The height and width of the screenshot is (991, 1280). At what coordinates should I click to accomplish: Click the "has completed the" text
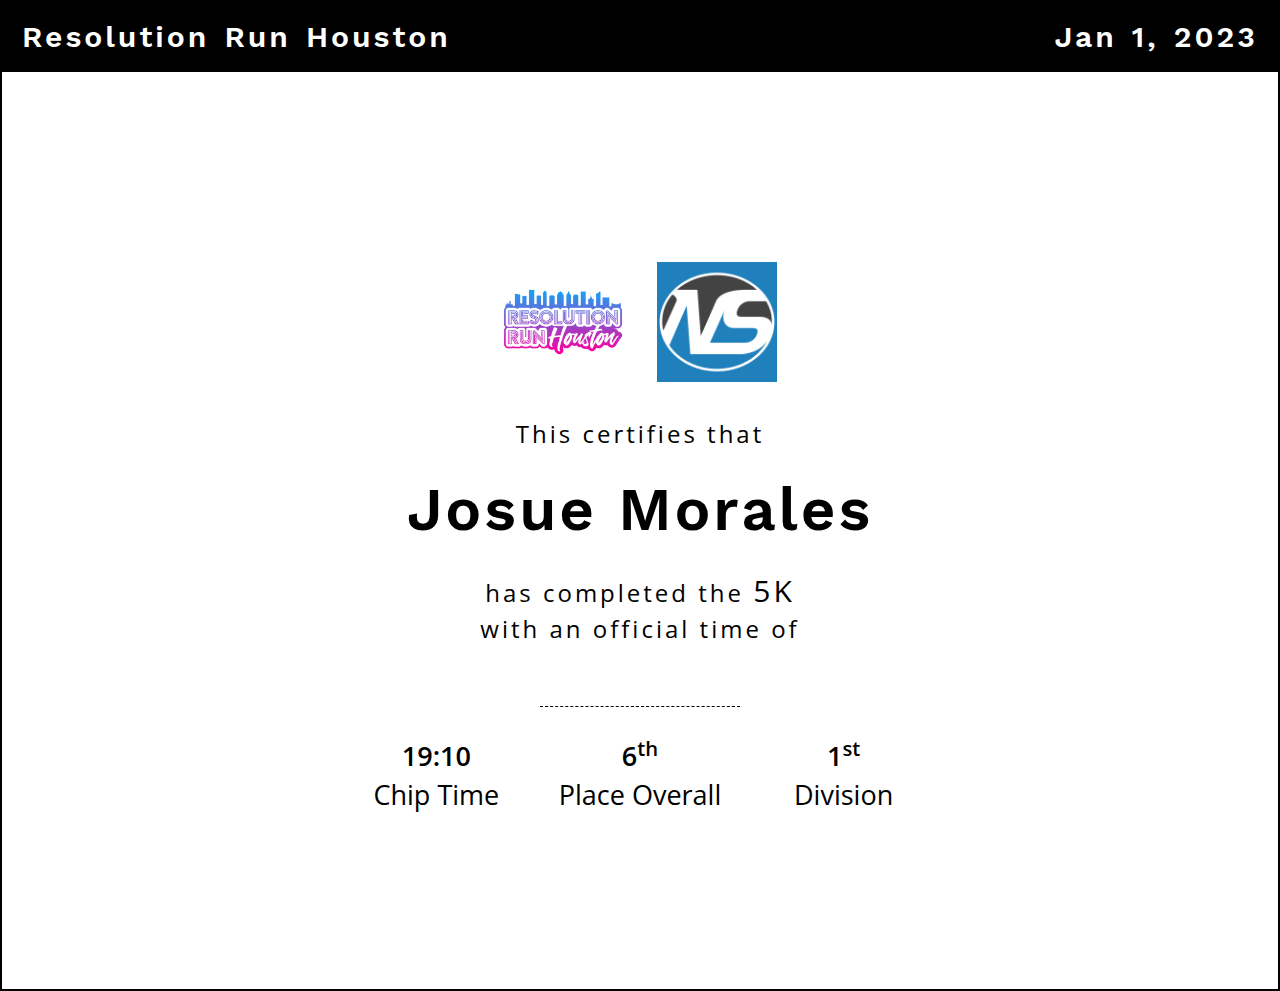coord(613,594)
